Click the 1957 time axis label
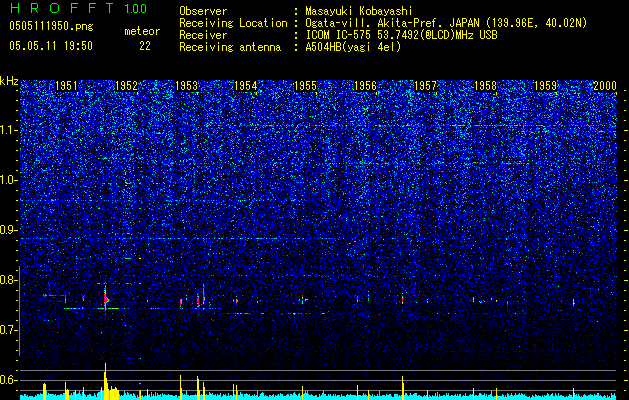The height and width of the screenshot is (400, 629). click(425, 86)
